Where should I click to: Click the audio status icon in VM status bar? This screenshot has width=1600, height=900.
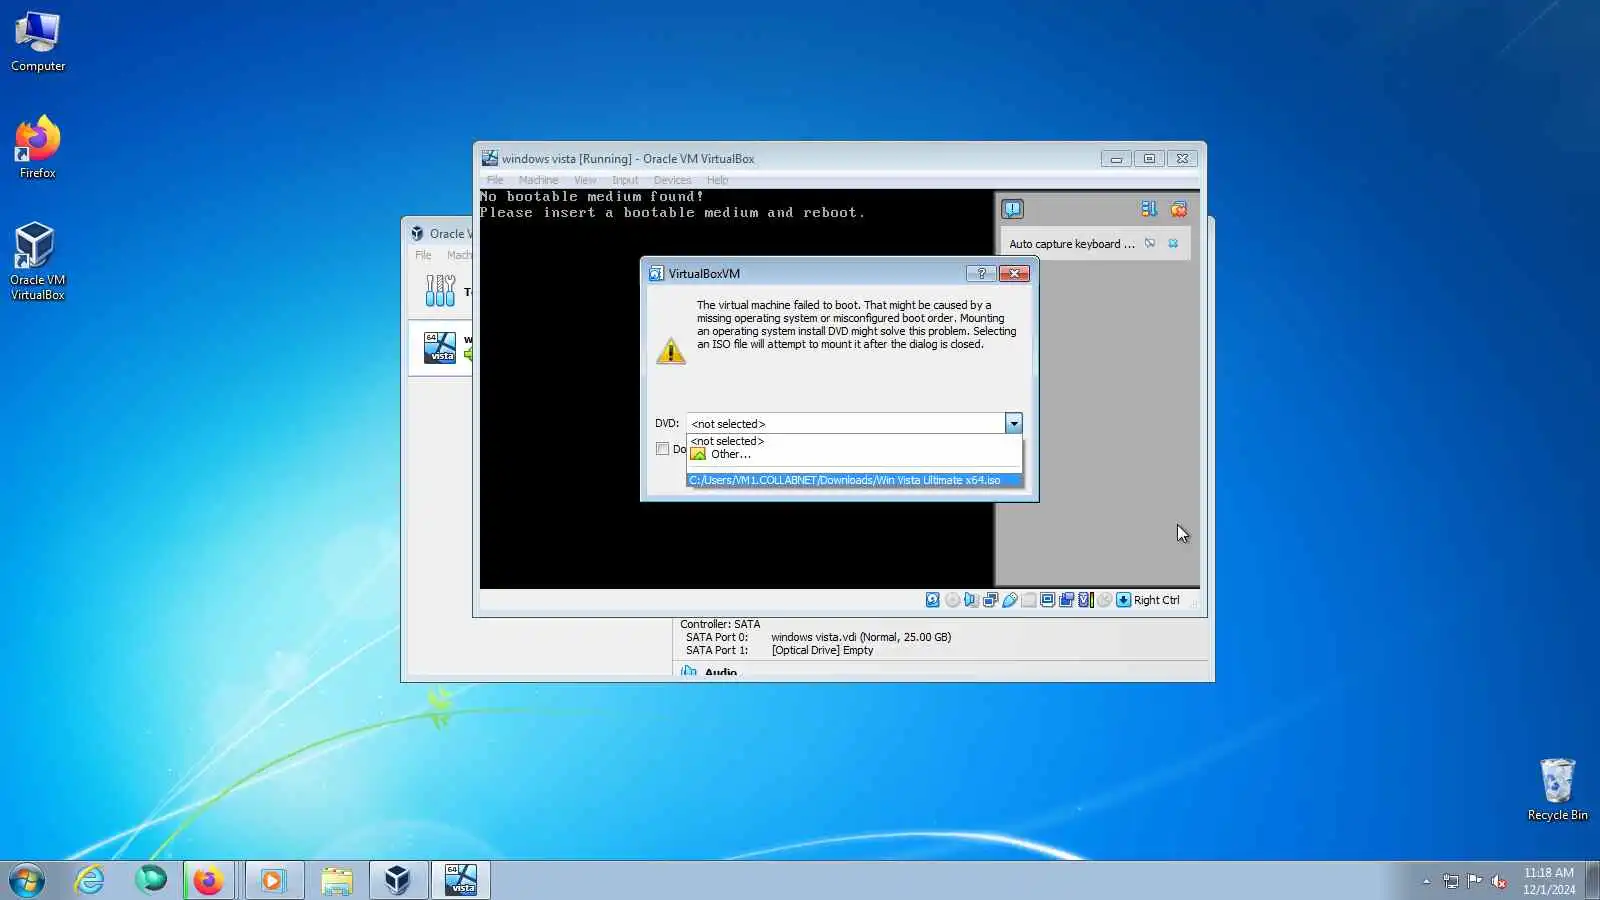[971, 600]
